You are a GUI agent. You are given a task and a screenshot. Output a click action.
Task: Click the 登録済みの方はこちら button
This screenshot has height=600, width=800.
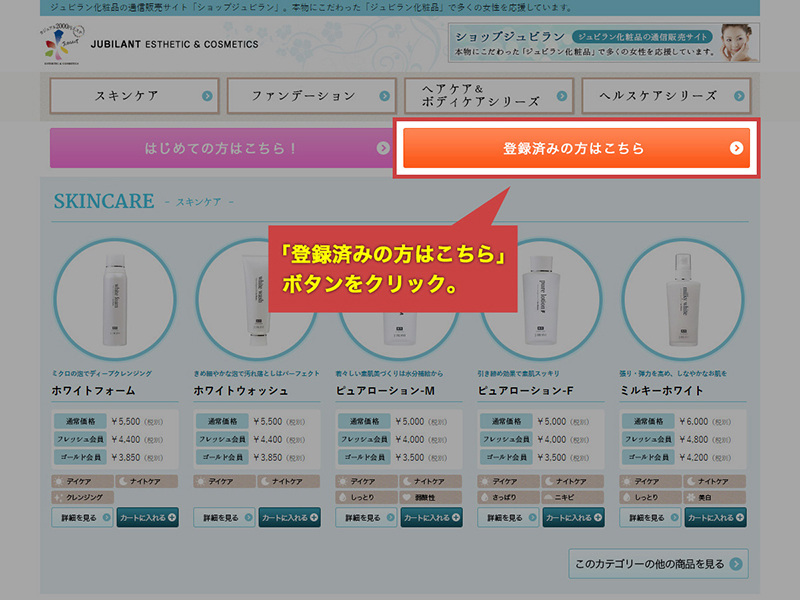(x=577, y=148)
